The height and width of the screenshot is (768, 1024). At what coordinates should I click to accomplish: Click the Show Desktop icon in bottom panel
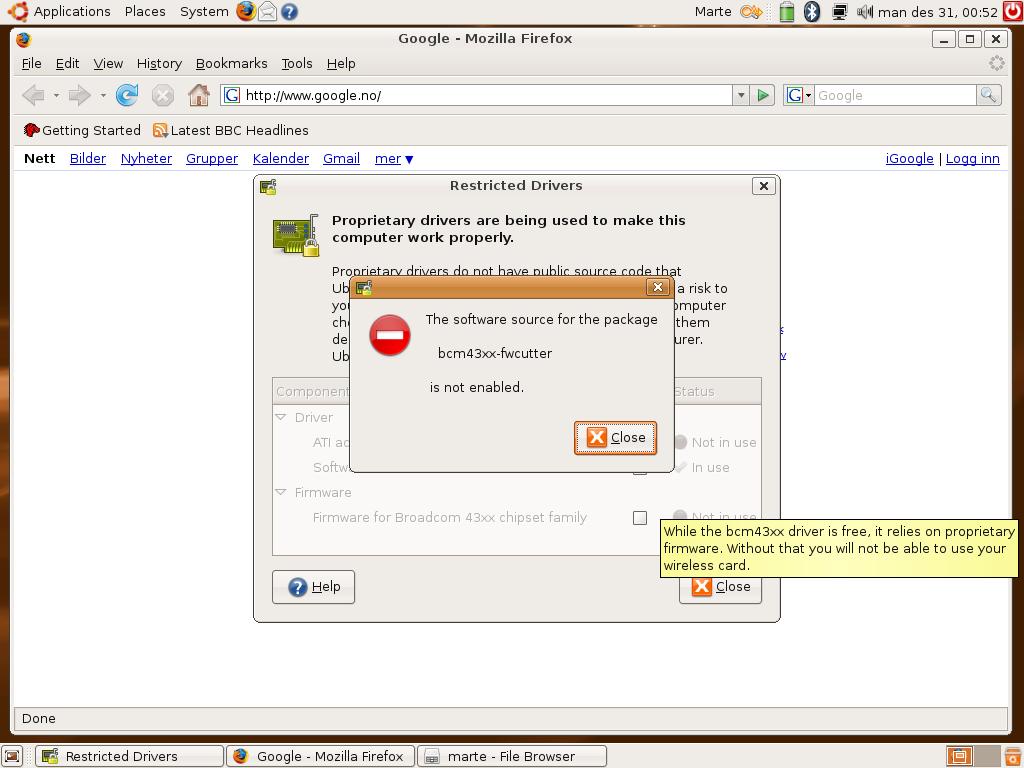(12, 756)
